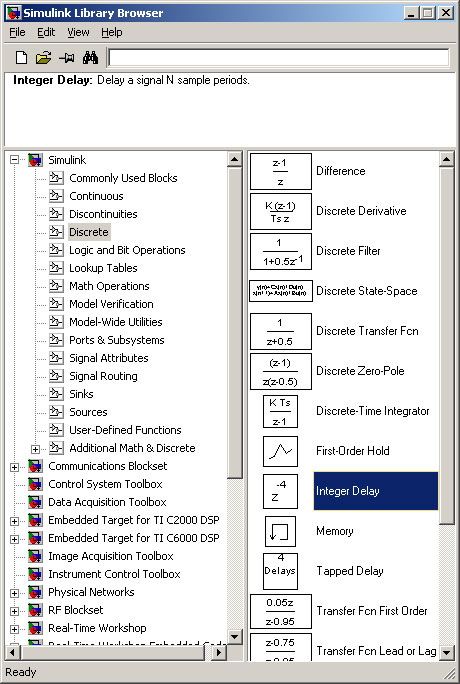Click in the block search text field
460x684 pixels.
point(279,58)
